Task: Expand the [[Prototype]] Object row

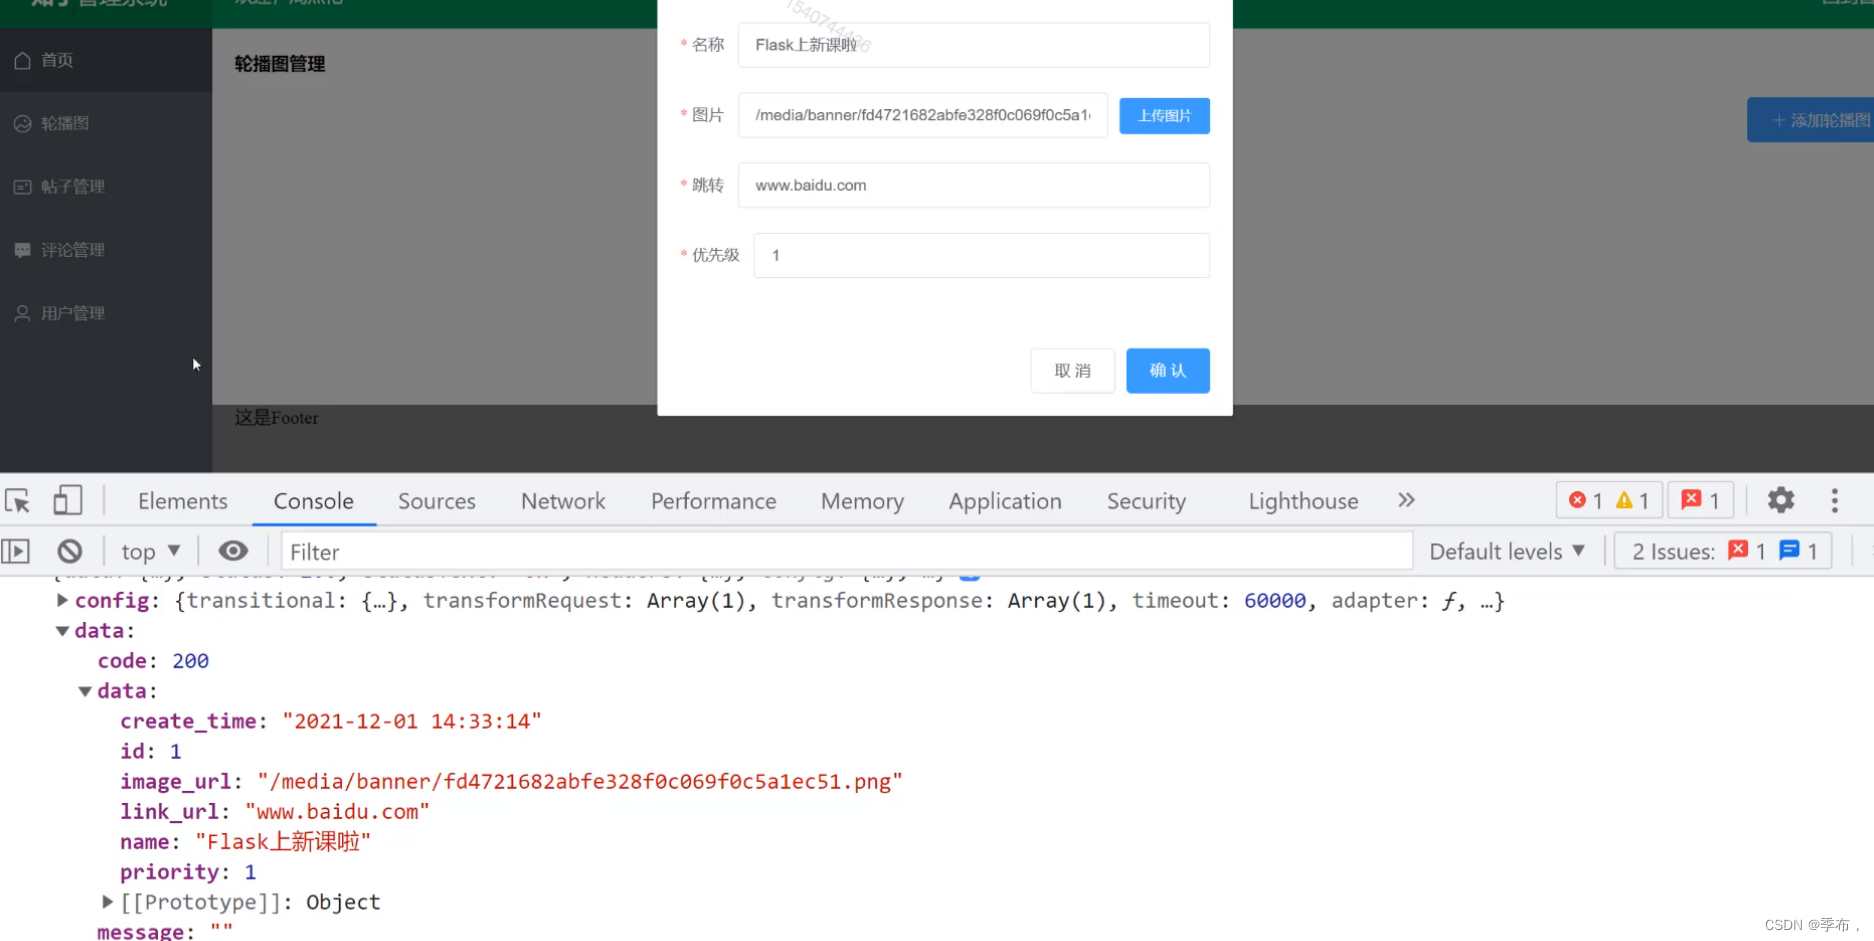Action: pyautogui.click(x=107, y=902)
